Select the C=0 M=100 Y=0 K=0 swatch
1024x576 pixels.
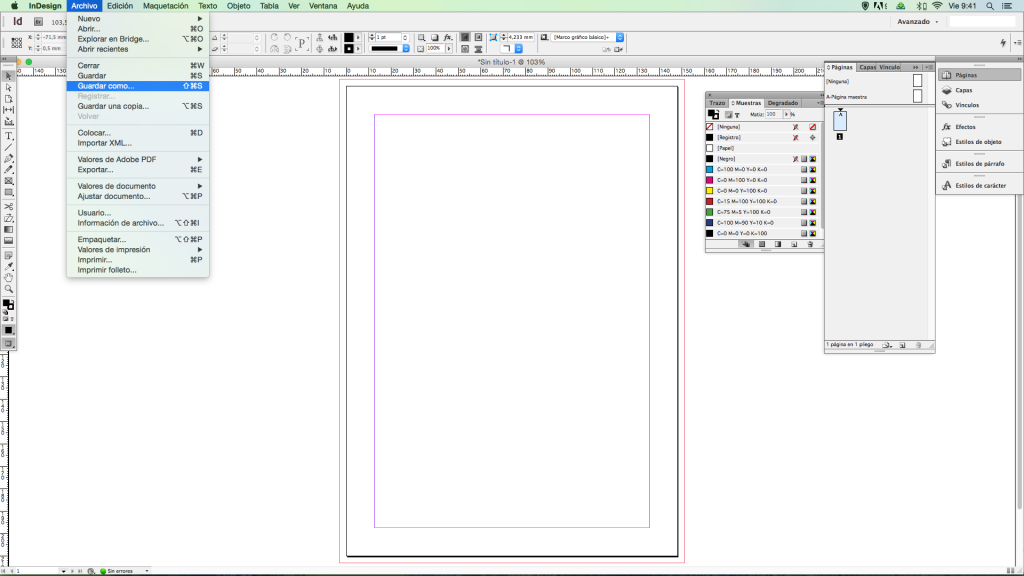(x=740, y=180)
